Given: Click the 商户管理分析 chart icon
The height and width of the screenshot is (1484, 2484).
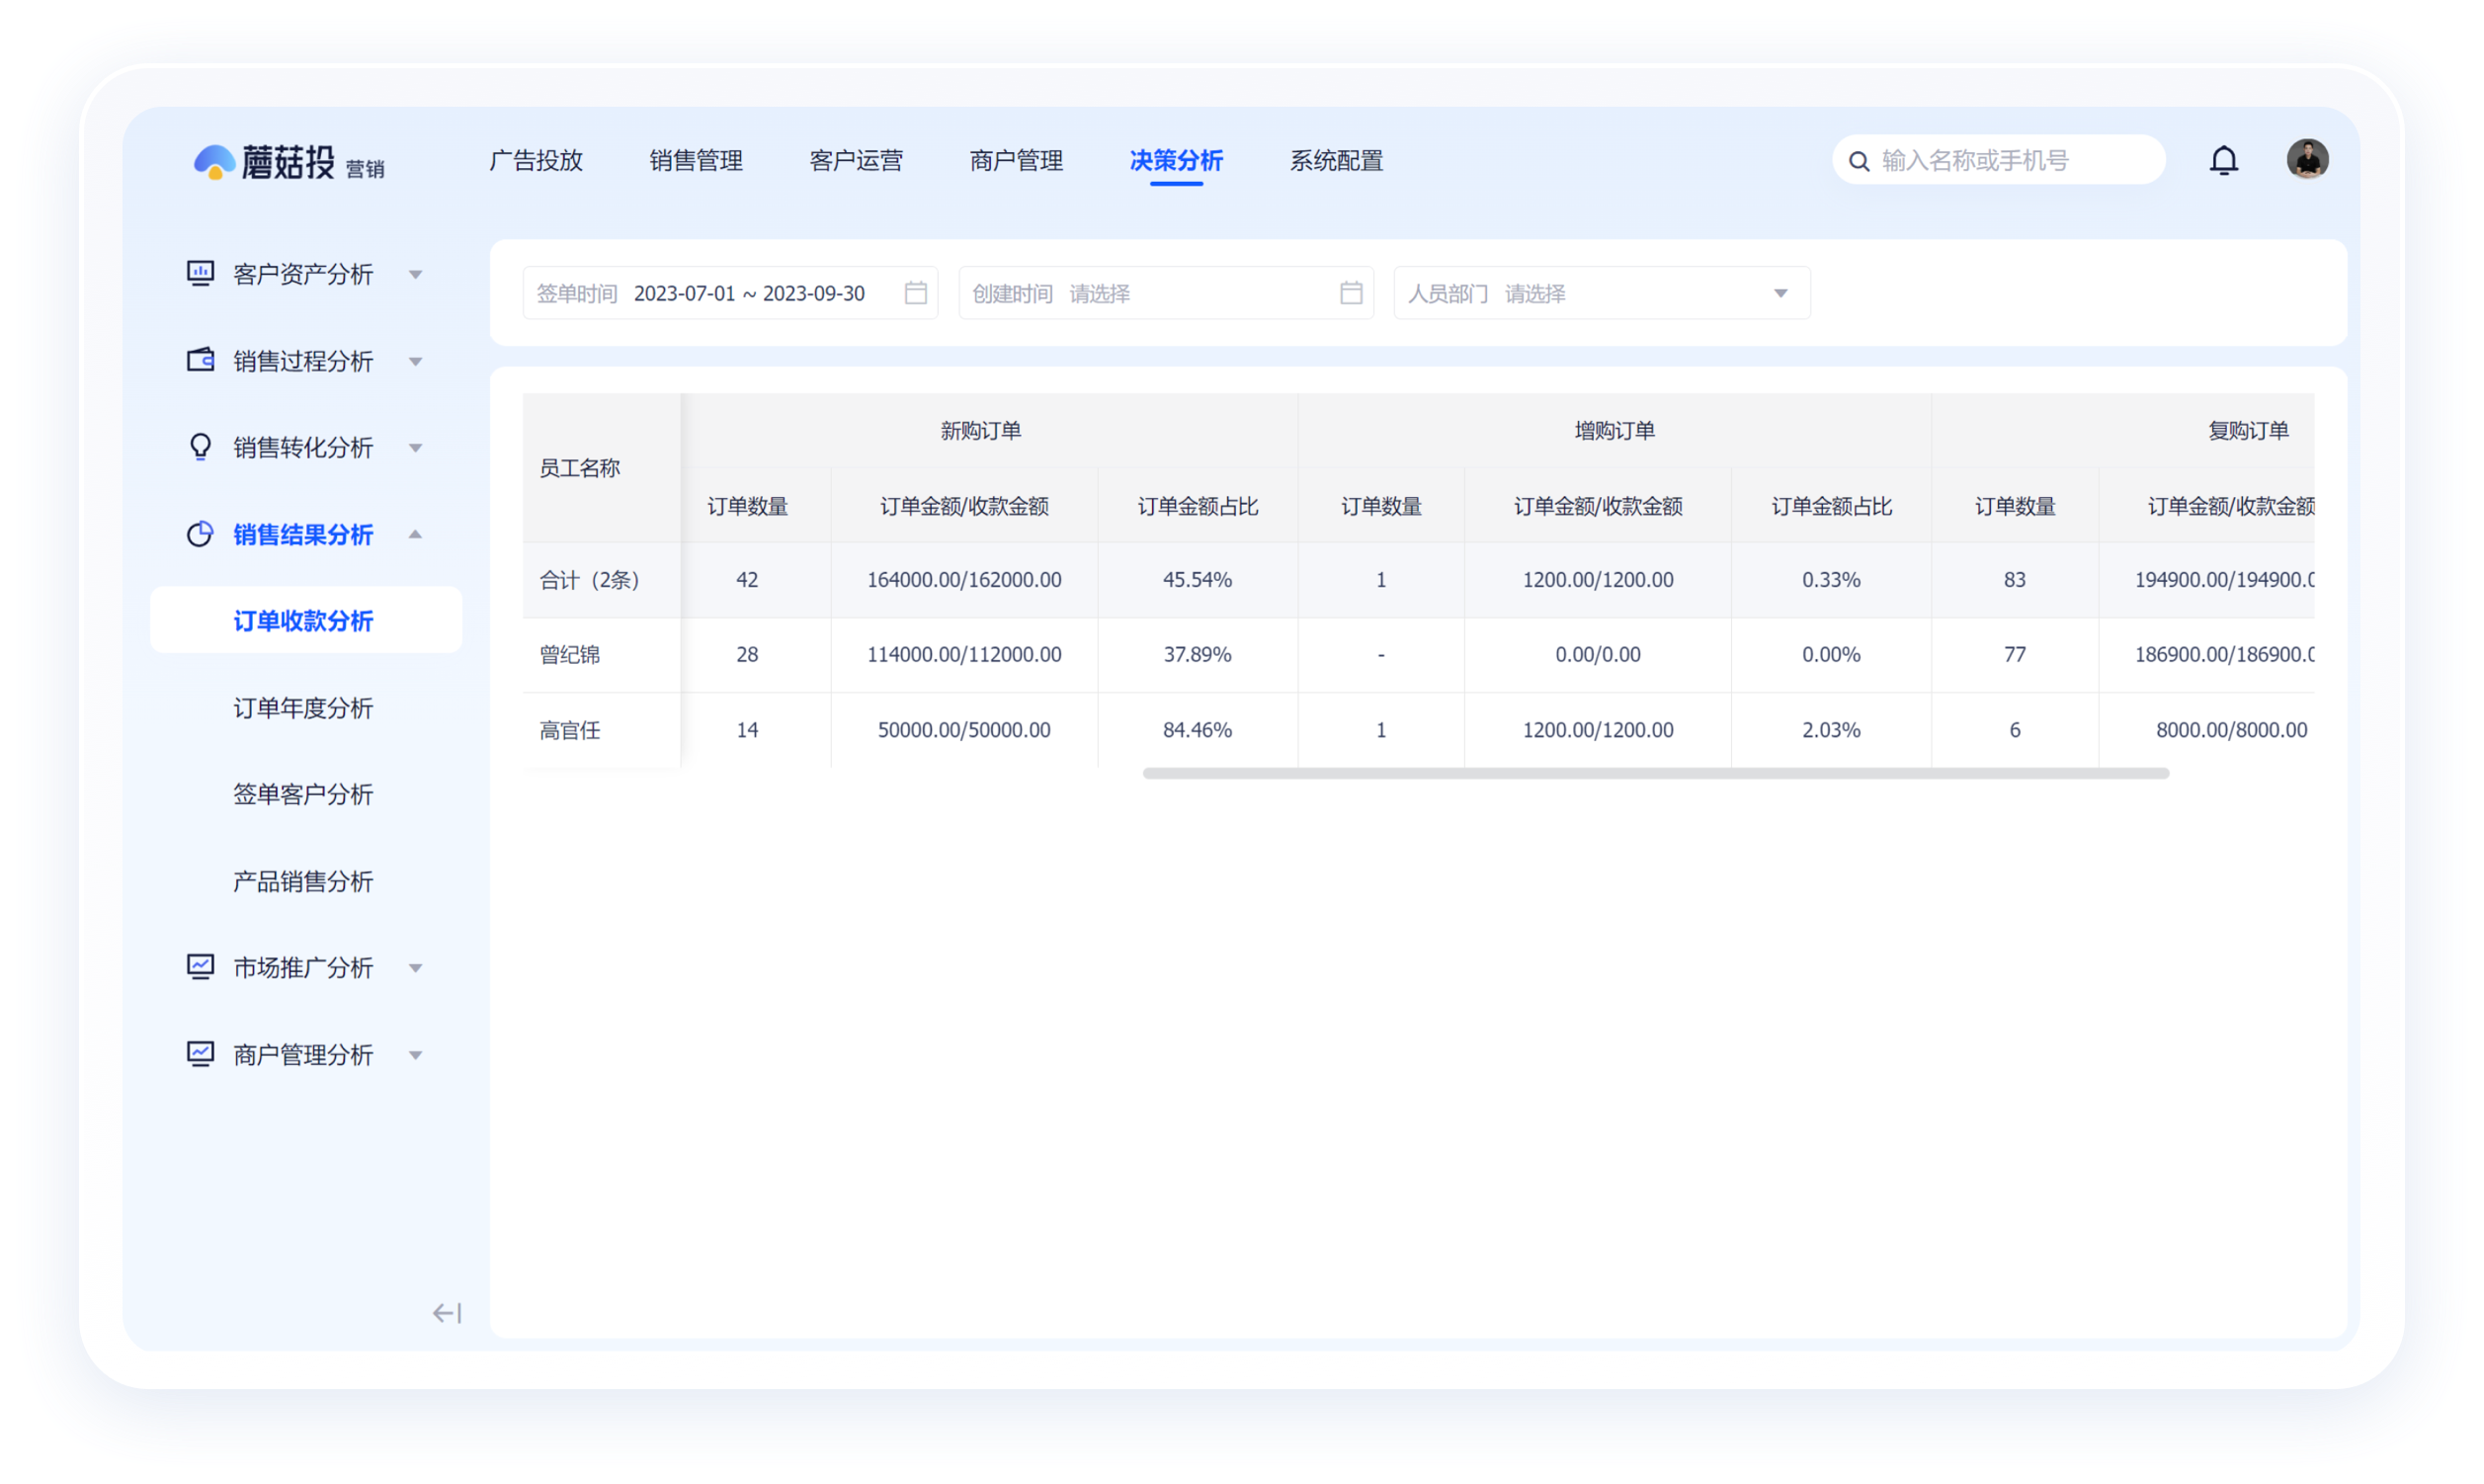Looking at the screenshot, I should pyautogui.click(x=200, y=1053).
